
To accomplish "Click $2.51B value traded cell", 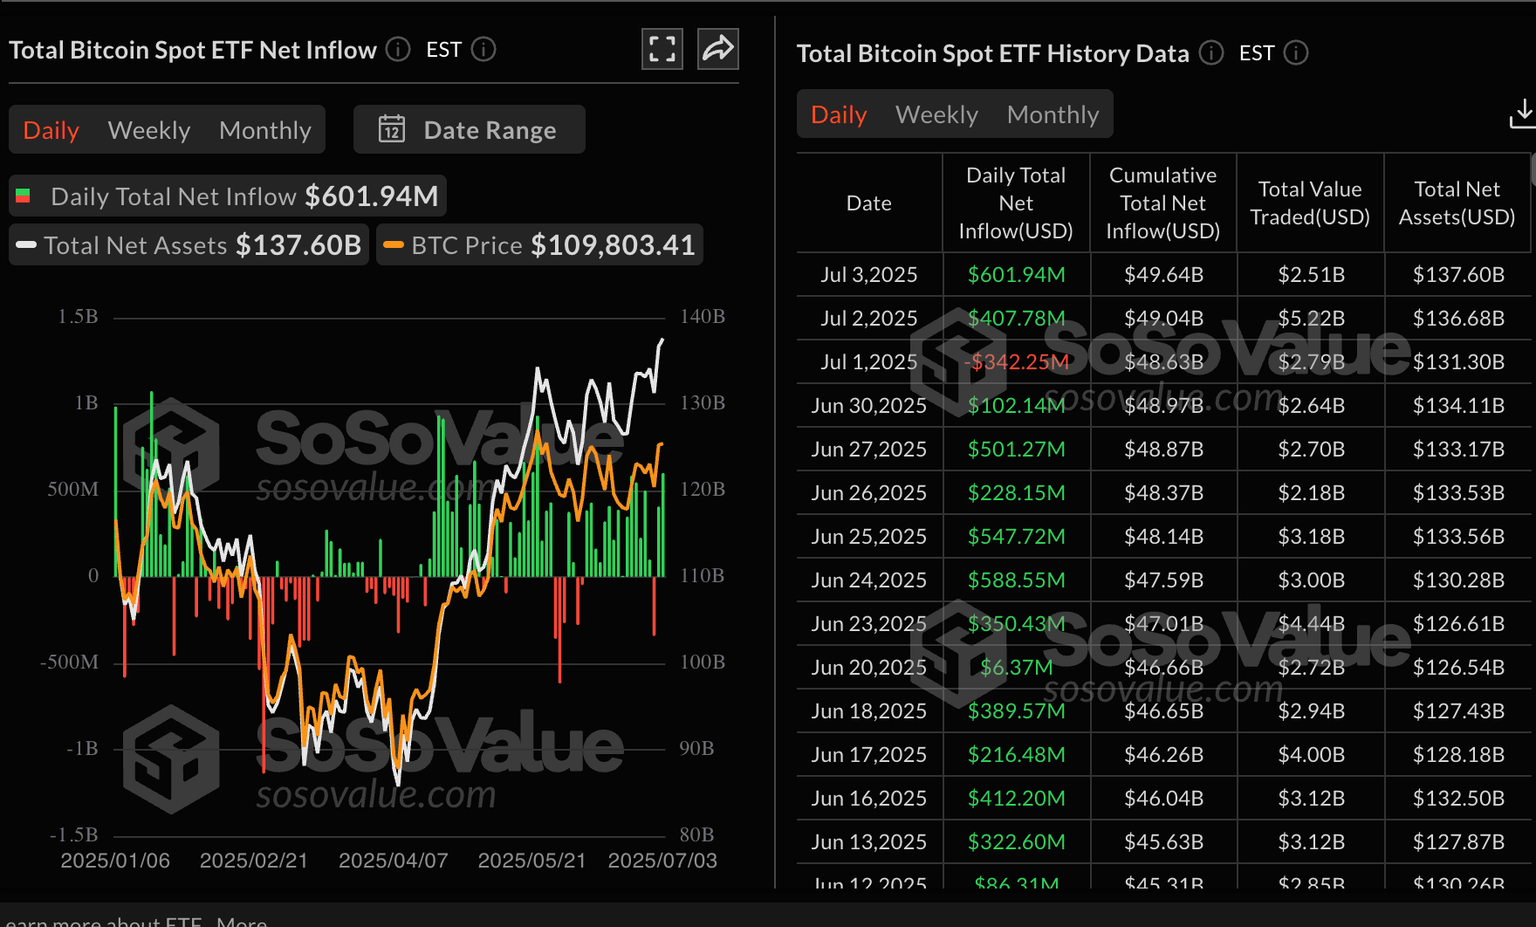I will pos(1311,274).
